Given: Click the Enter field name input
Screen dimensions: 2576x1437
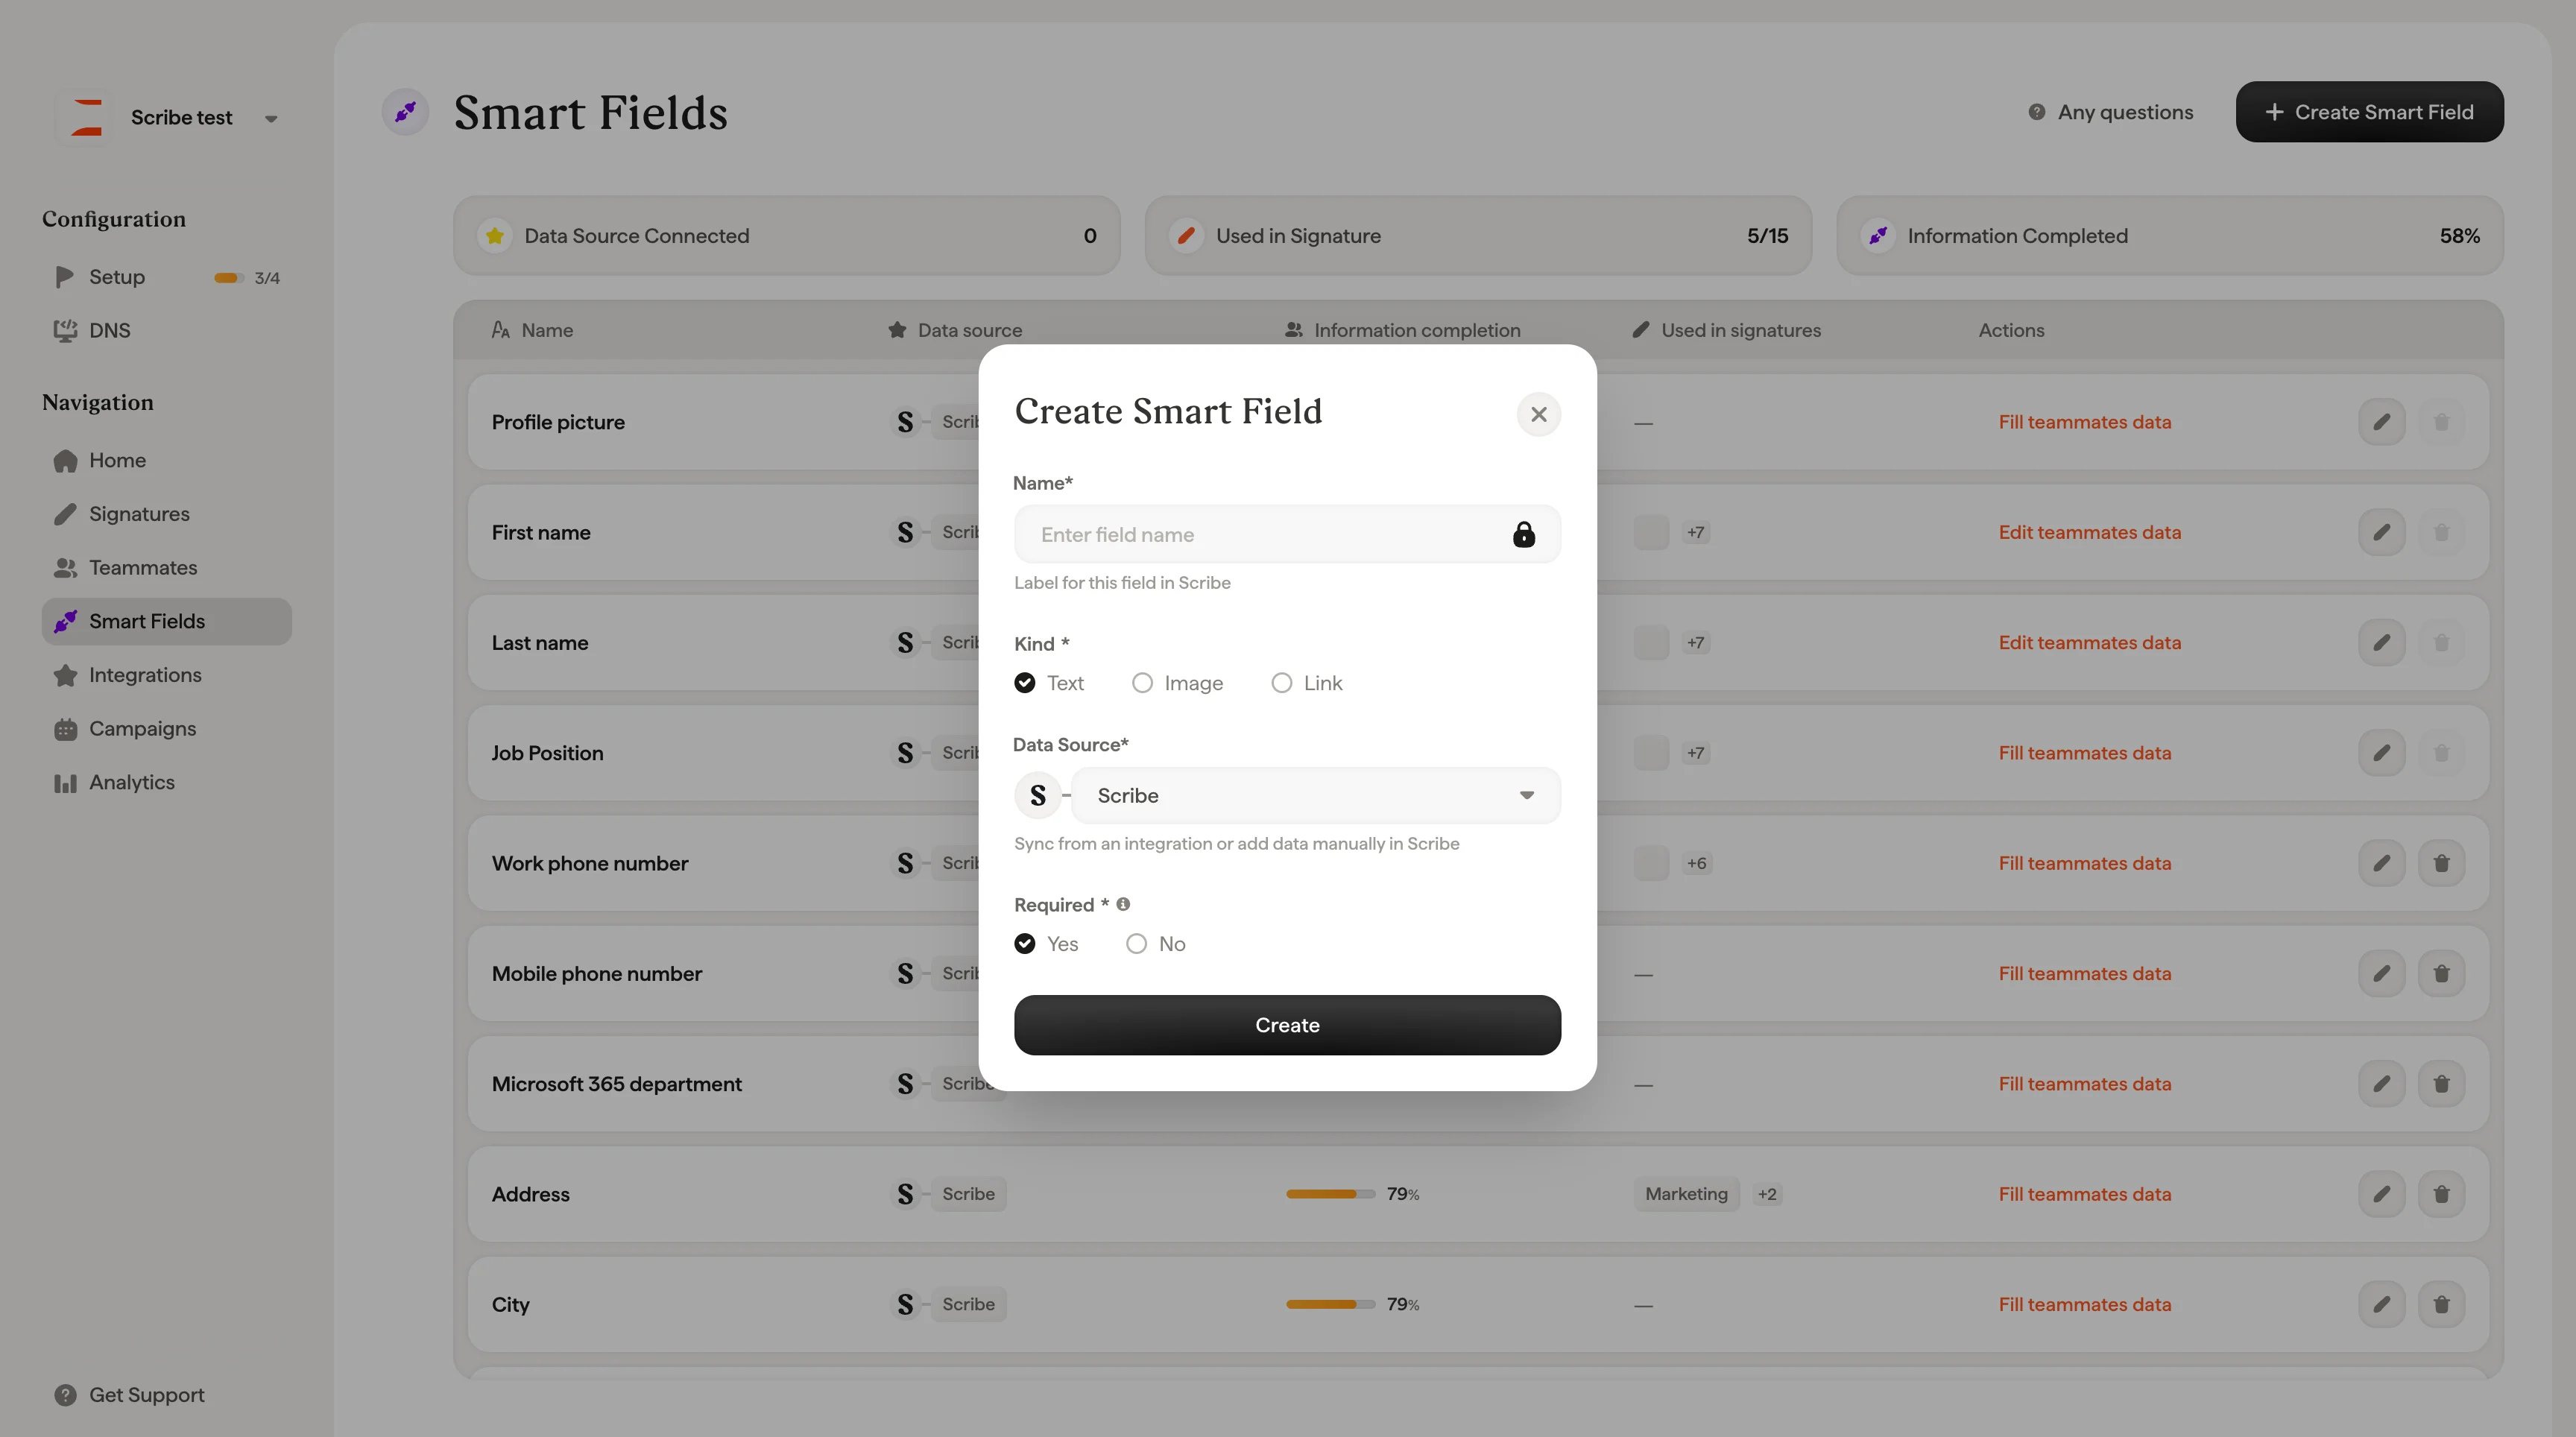Looking at the screenshot, I should coord(1287,534).
